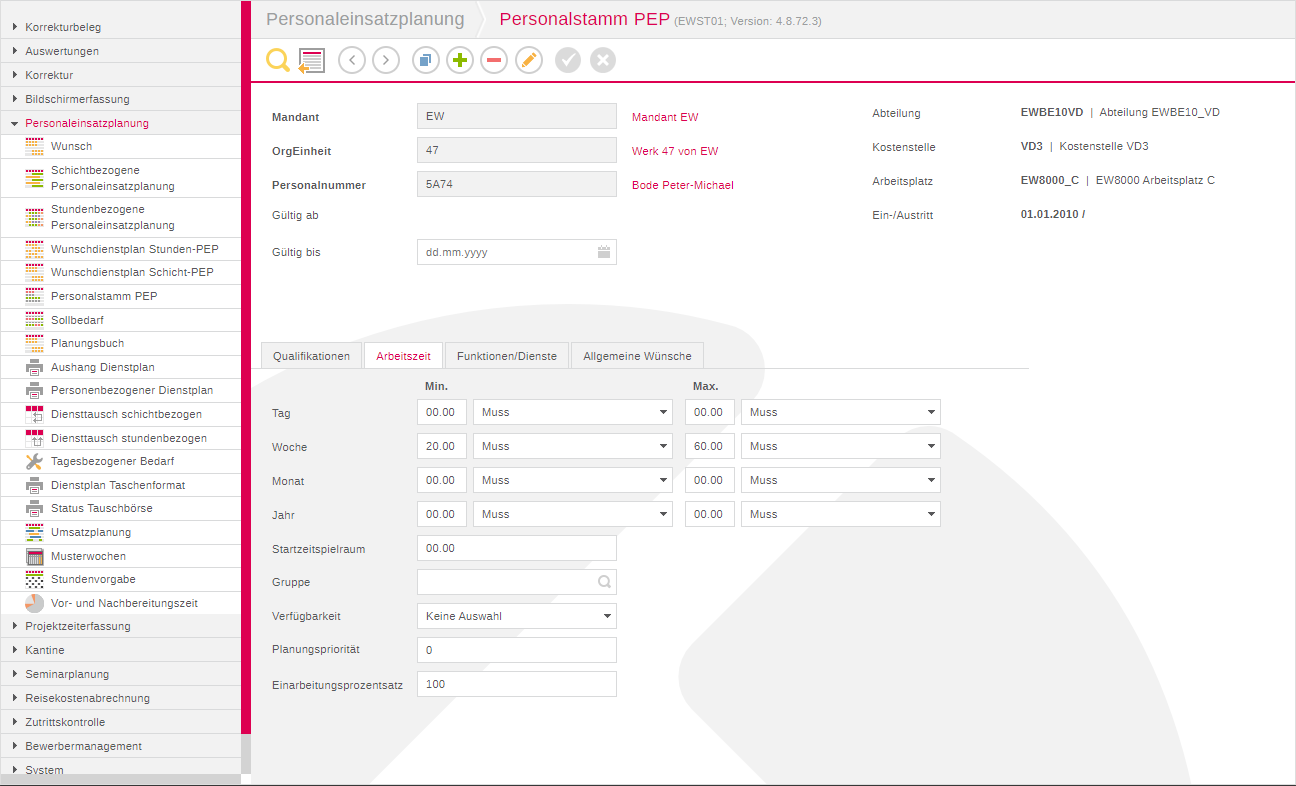This screenshot has width=1296, height=786.
Task: Go to previous record arrow button
Action: point(352,61)
